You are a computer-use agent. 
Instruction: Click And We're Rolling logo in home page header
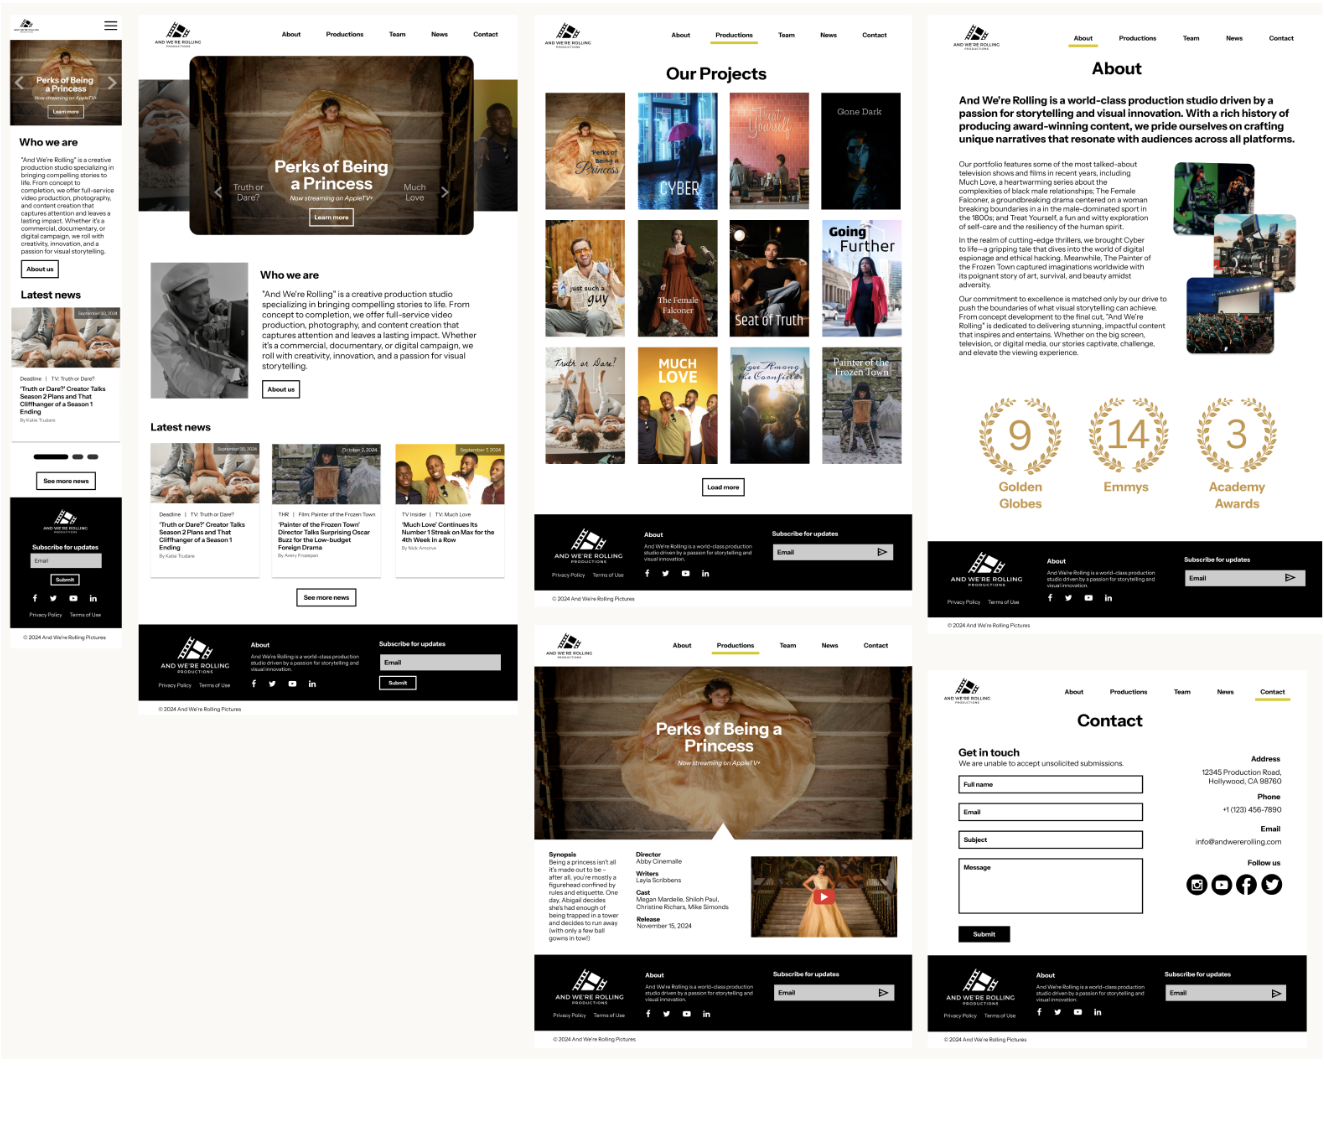178,35
